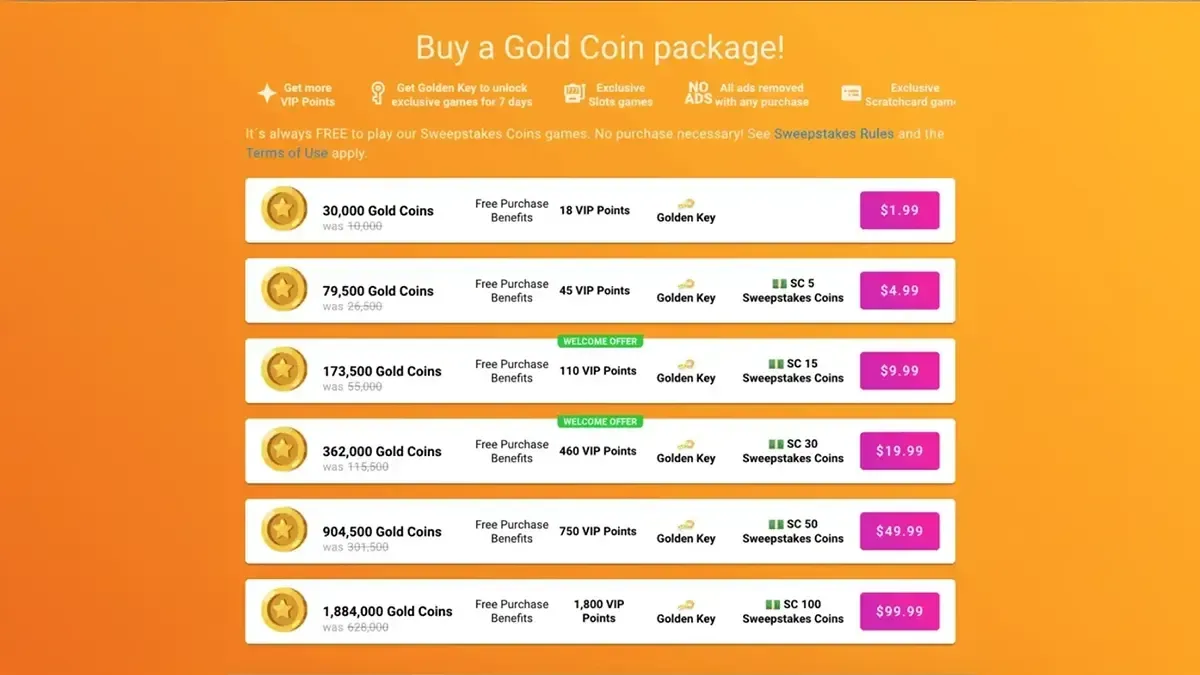Click the Golden Key benefit icon in header
This screenshot has height=675, width=1200.
377,94
